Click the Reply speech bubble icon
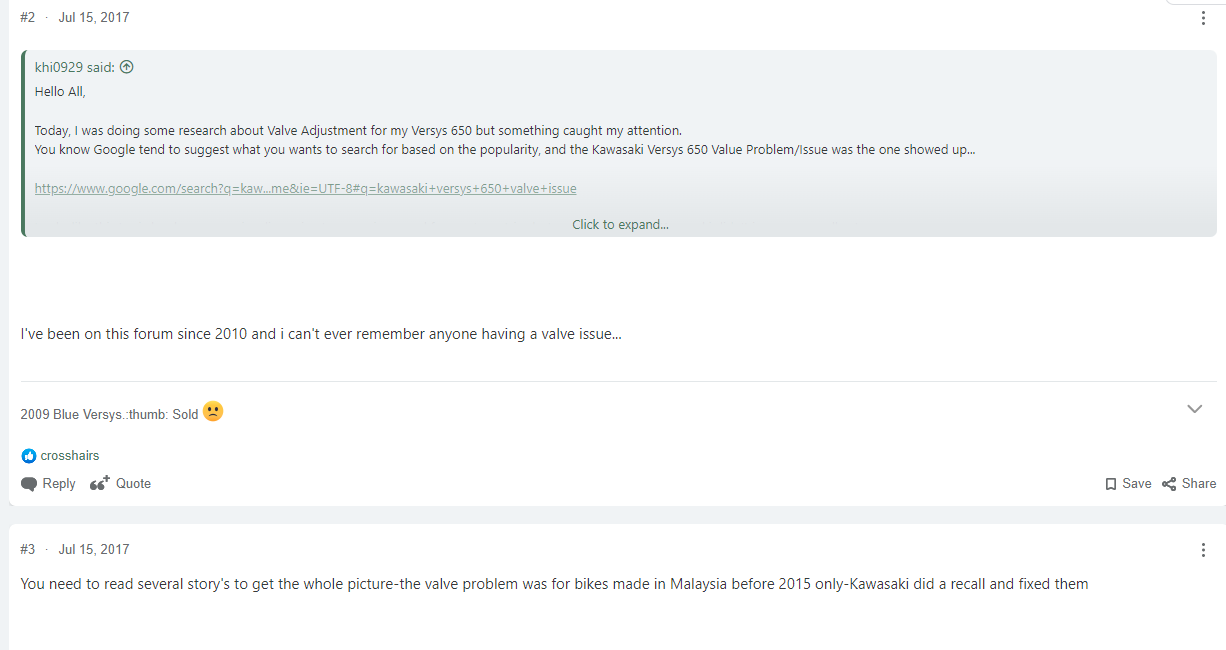The width and height of the screenshot is (1226, 650). point(29,484)
